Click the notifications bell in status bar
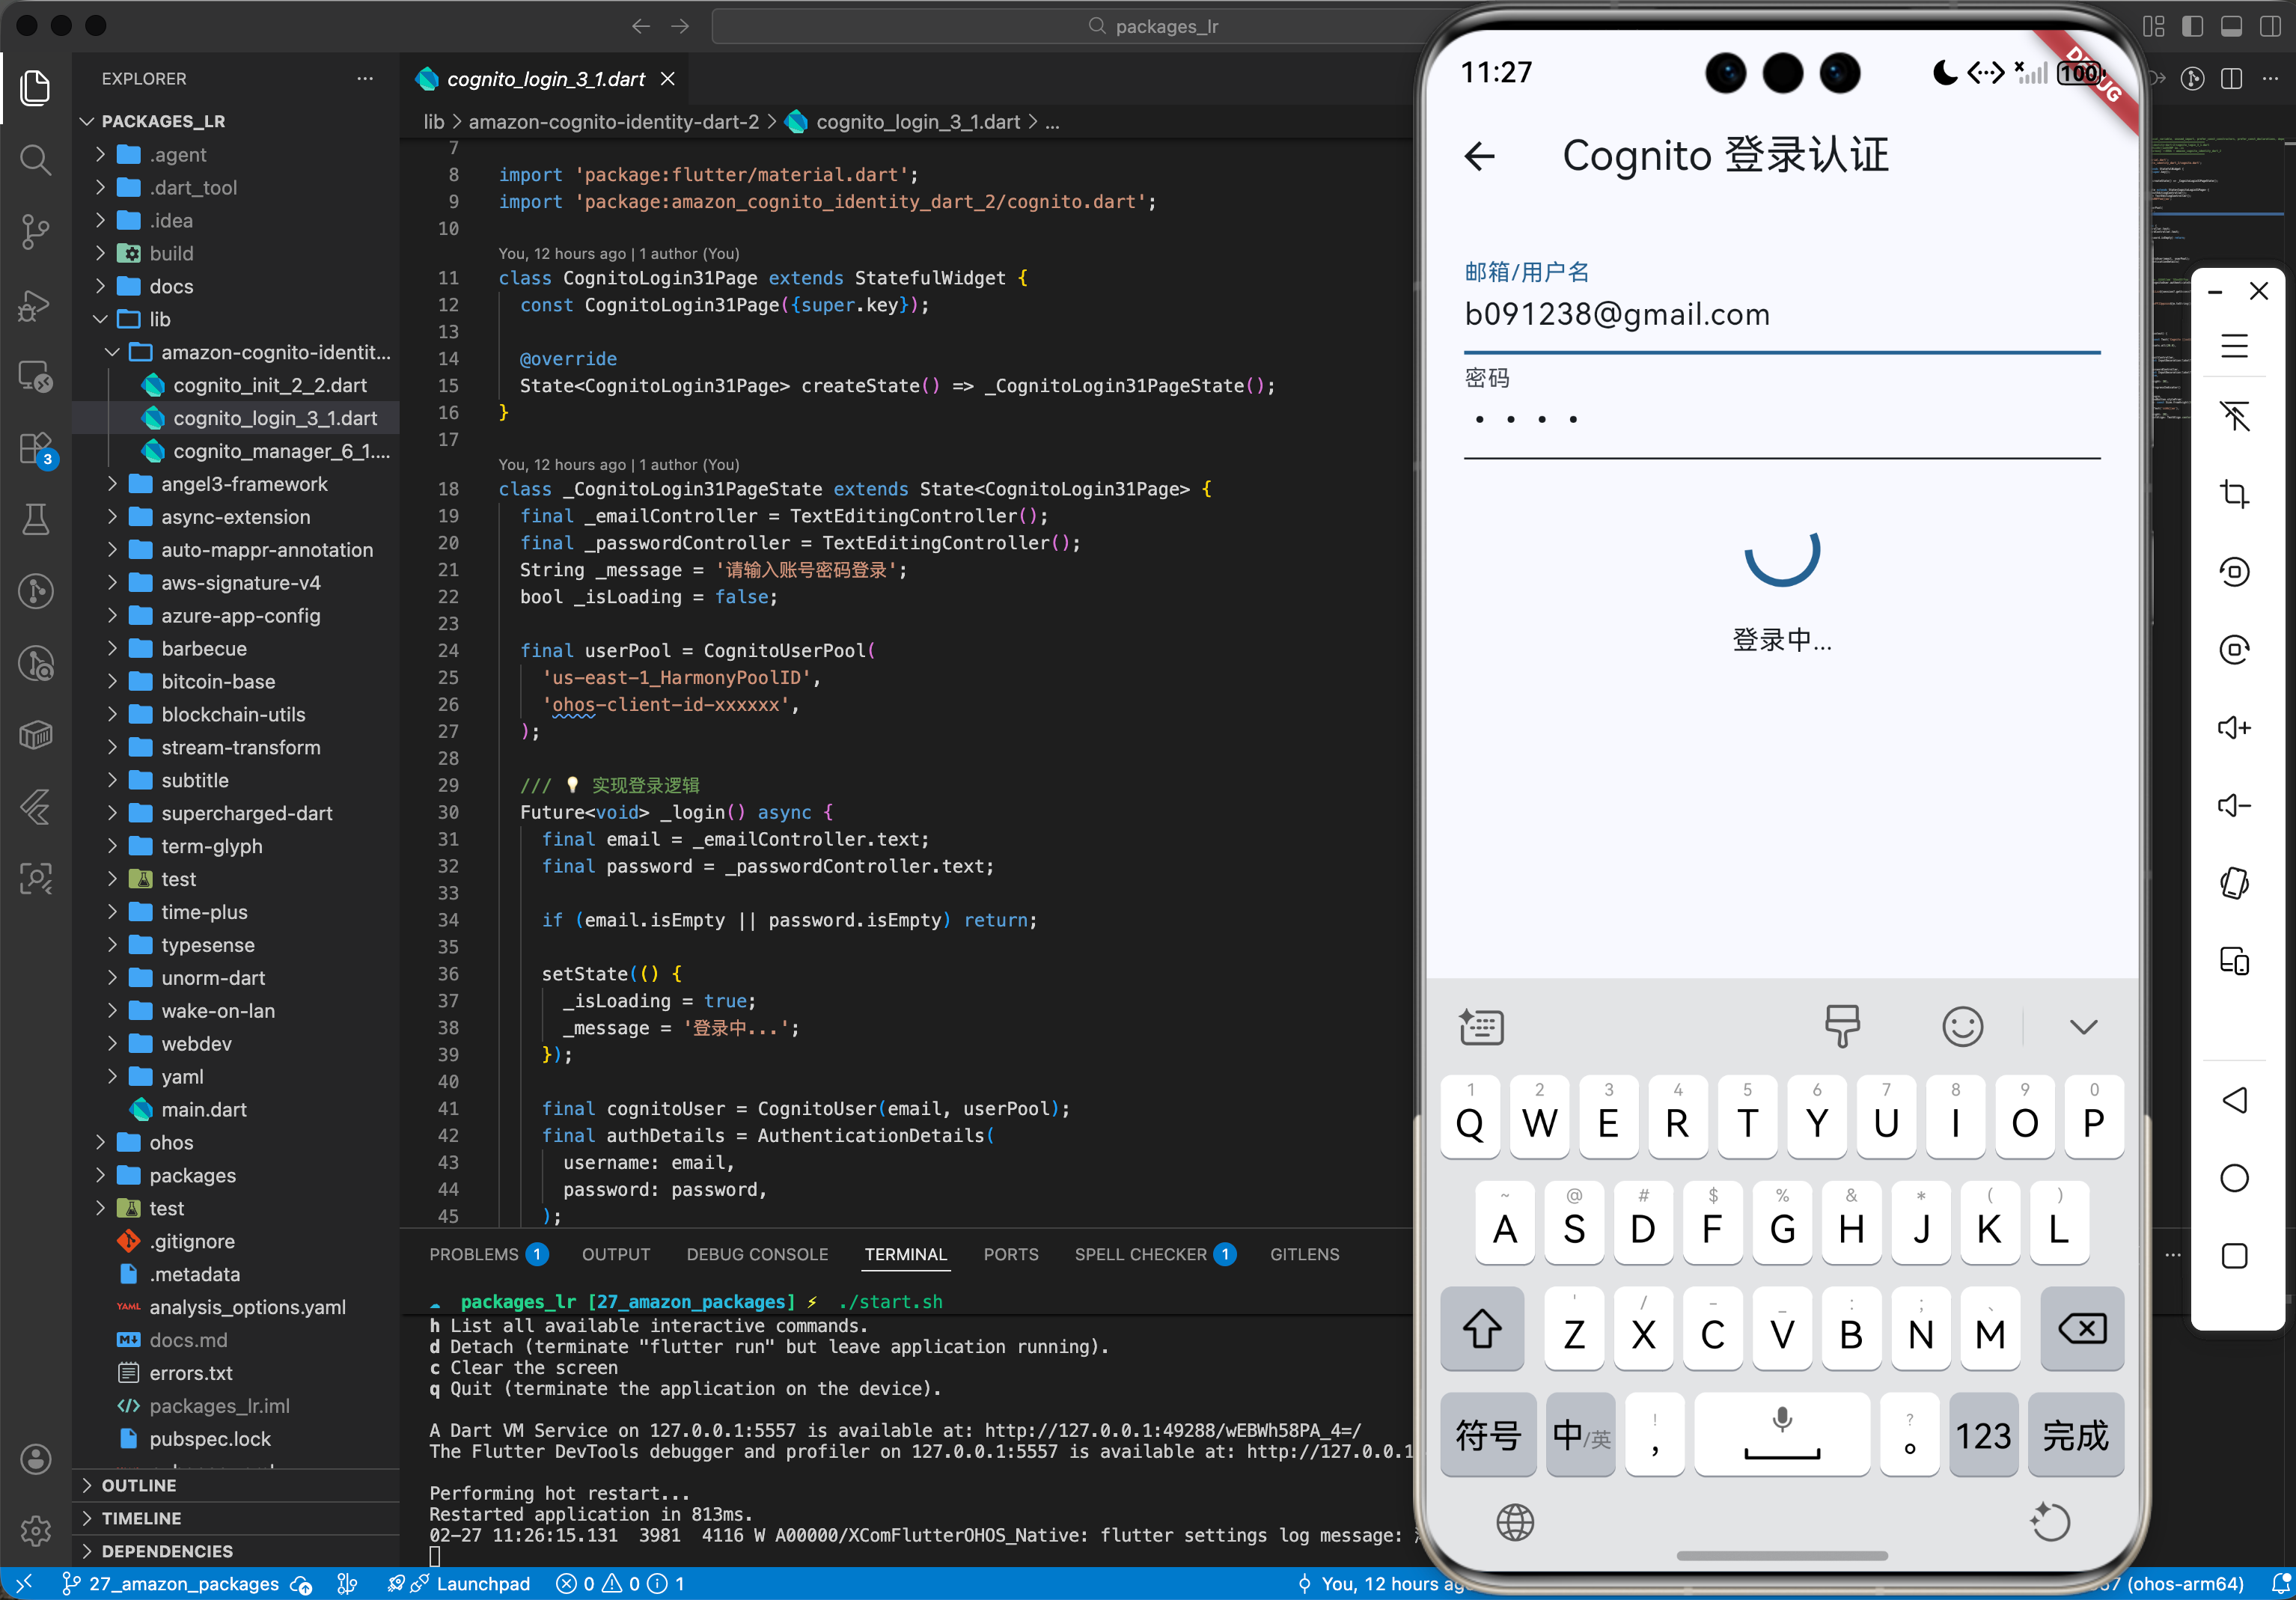The image size is (2296, 1600). [x=2281, y=1584]
